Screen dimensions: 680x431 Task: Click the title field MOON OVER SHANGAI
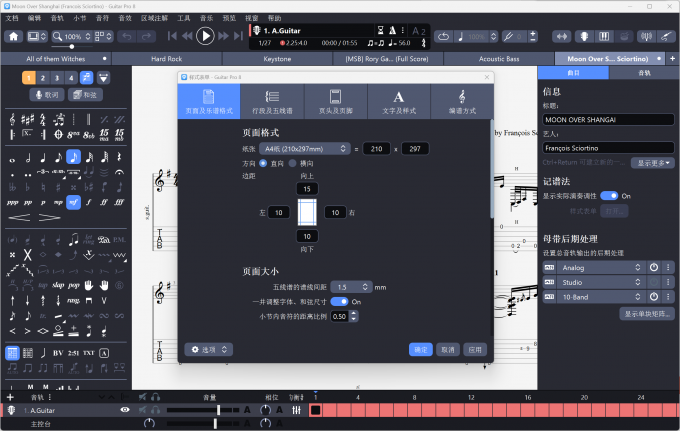pyautogui.click(x=608, y=120)
